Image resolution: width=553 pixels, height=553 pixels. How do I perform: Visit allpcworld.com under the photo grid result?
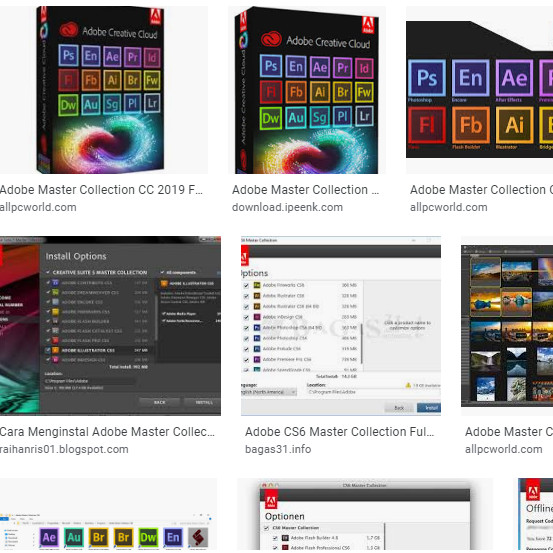point(504,449)
